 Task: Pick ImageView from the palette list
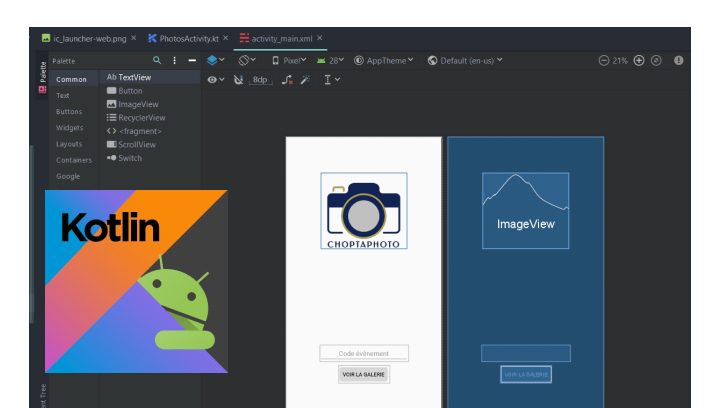(x=133, y=104)
